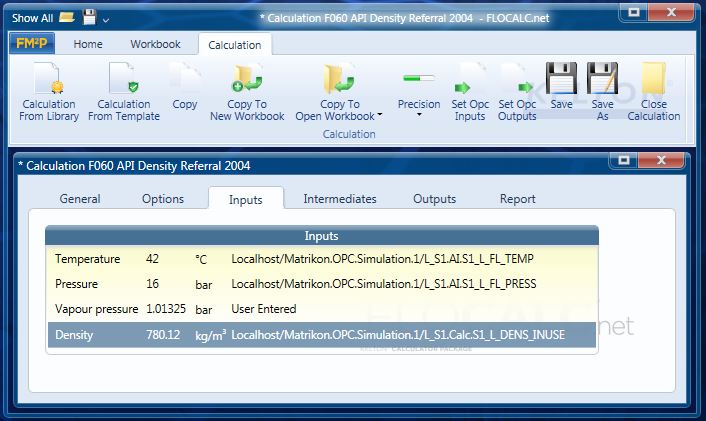Select the Vapour pressure row label
This screenshot has height=421, width=706.
(96, 309)
